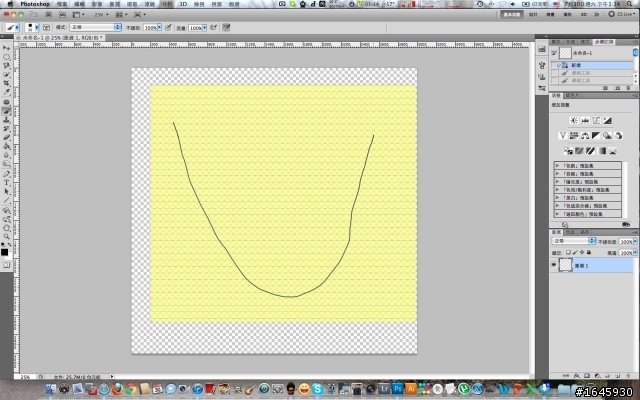Viewport: 640px width, 400px height.
Task: Click the foreground black color swatch
Action: [x=4, y=252]
